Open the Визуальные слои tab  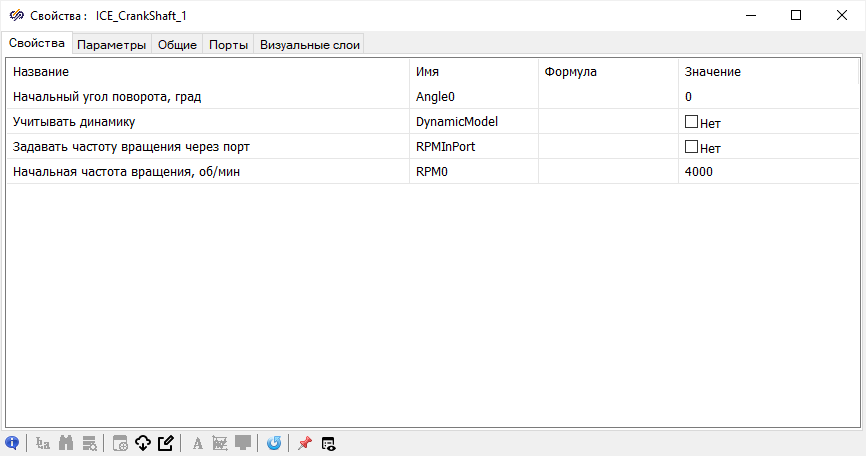click(x=309, y=44)
